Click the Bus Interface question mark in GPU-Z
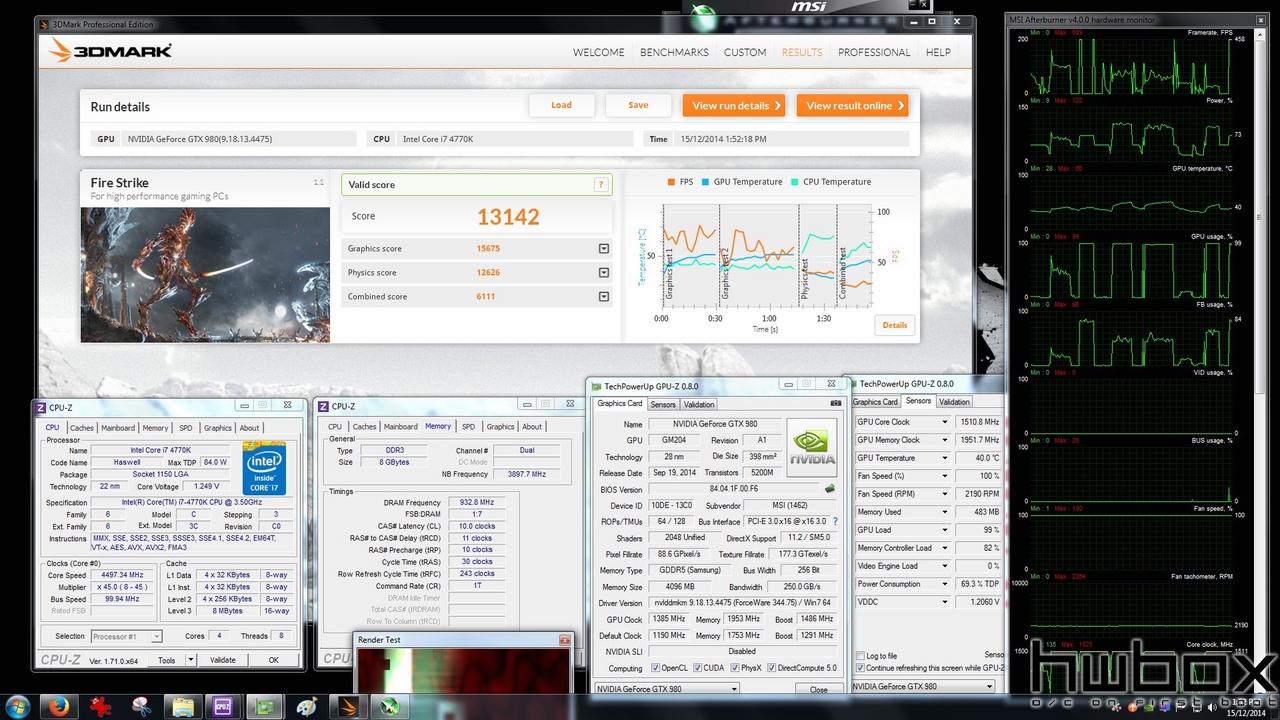Image resolution: width=1280 pixels, height=720 pixels. point(835,521)
